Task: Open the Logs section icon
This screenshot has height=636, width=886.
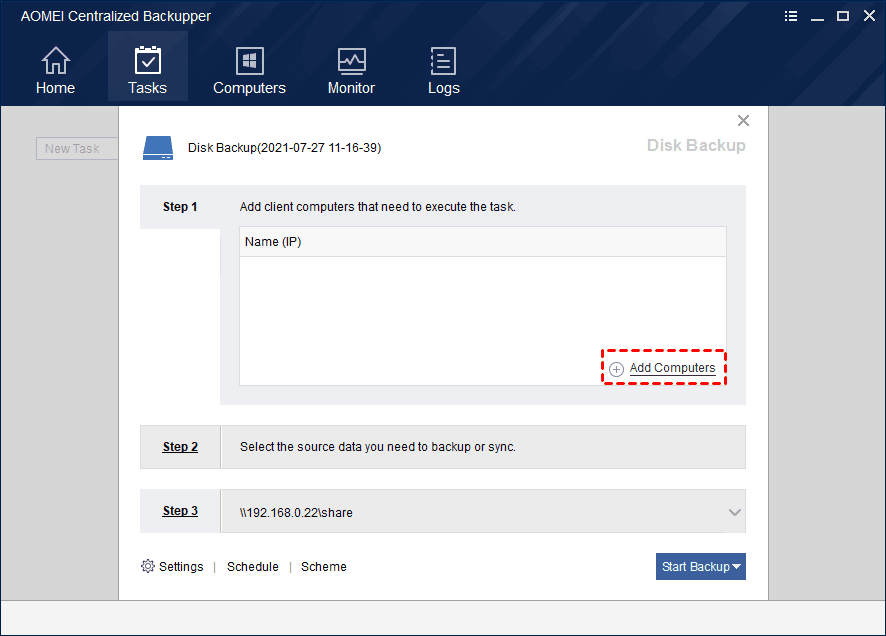Action: click(444, 60)
